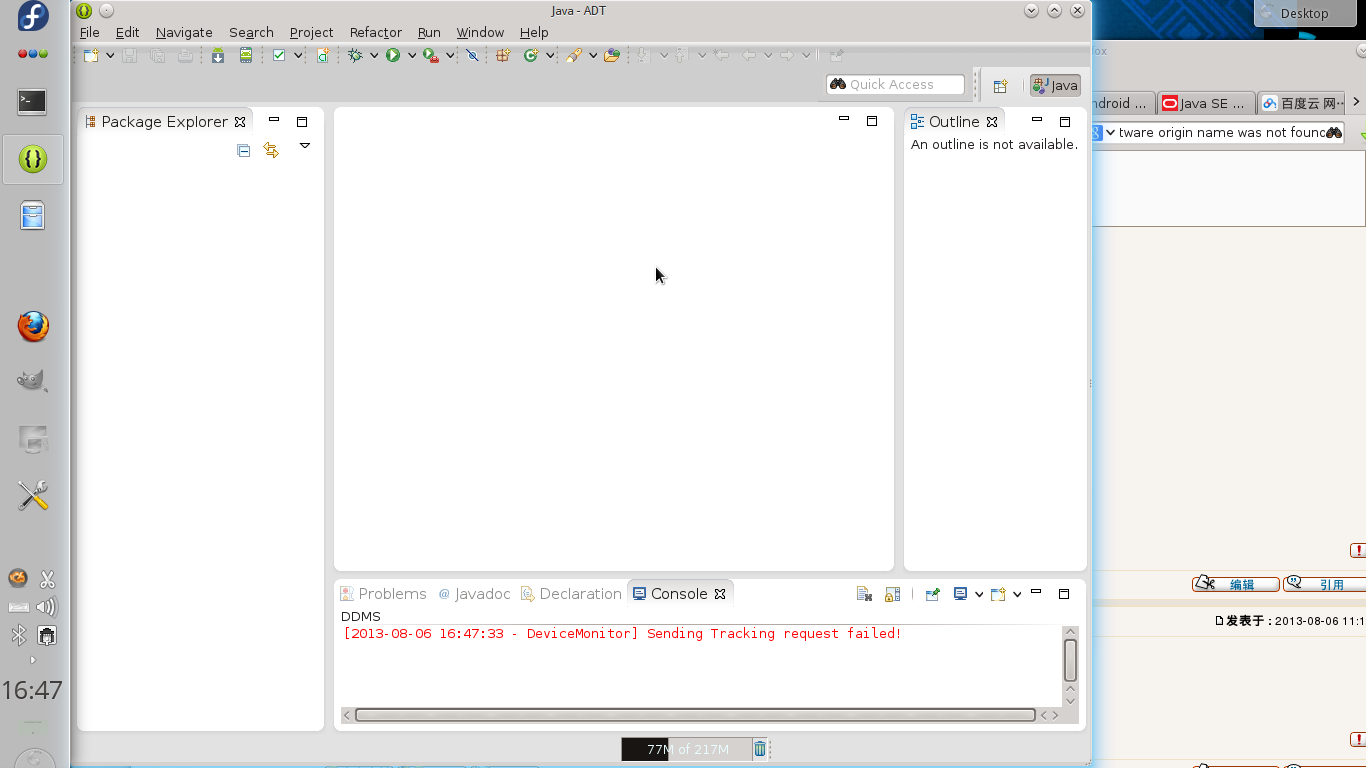1366x768 pixels.
Task: Expand the Debug dropdown arrow
Action: point(374,56)
